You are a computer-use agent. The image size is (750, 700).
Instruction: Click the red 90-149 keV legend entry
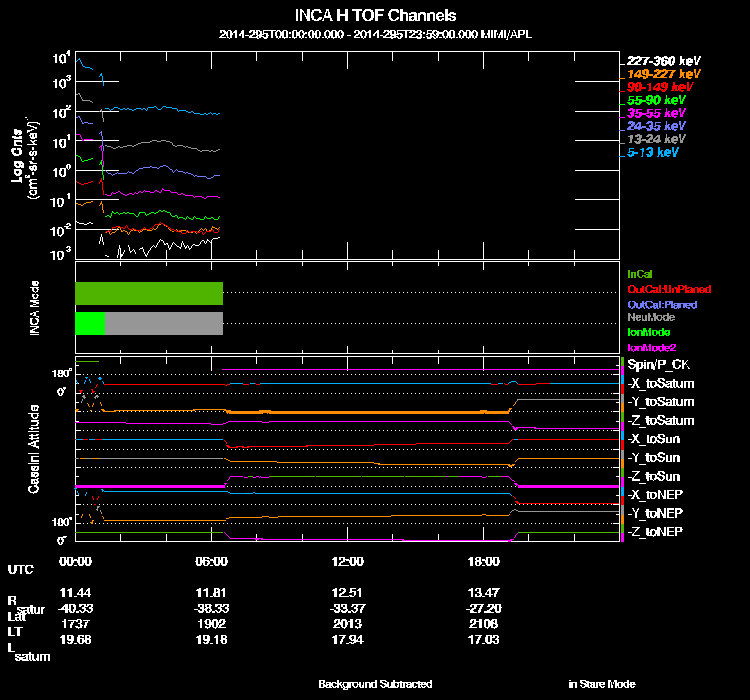point(660,87)
